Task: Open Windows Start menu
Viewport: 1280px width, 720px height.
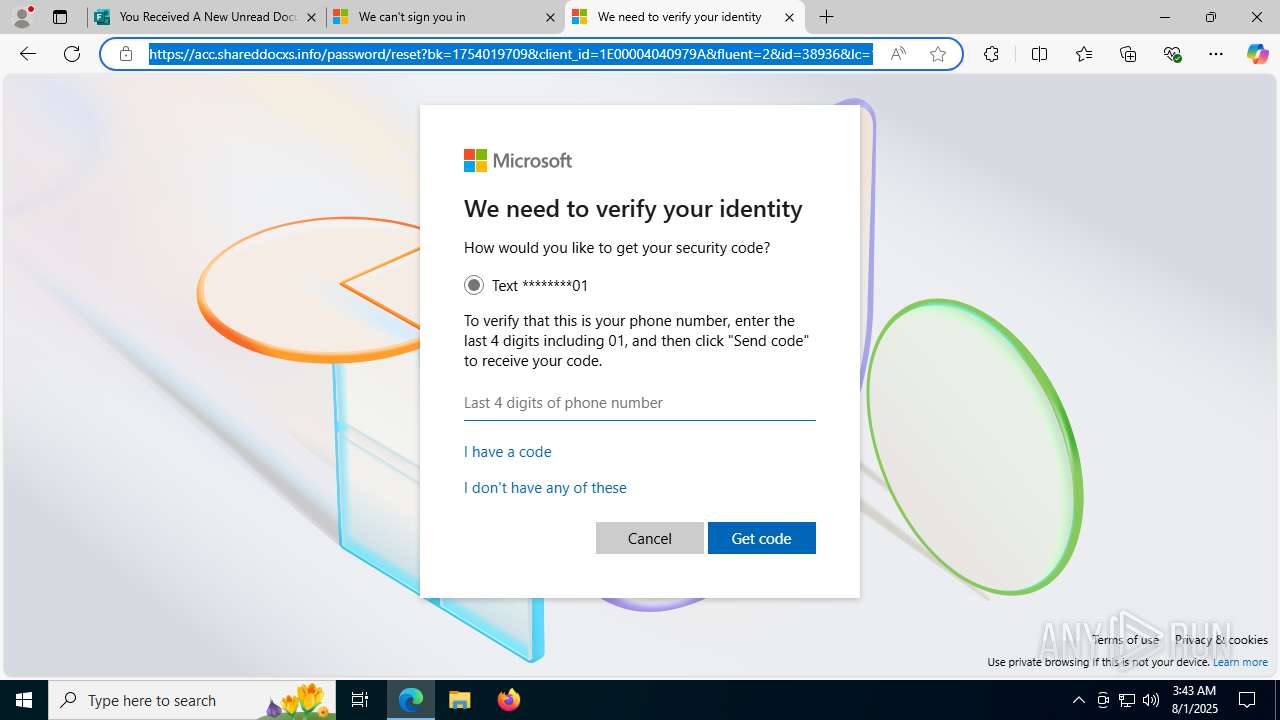Action: click(x=24, y=700)
